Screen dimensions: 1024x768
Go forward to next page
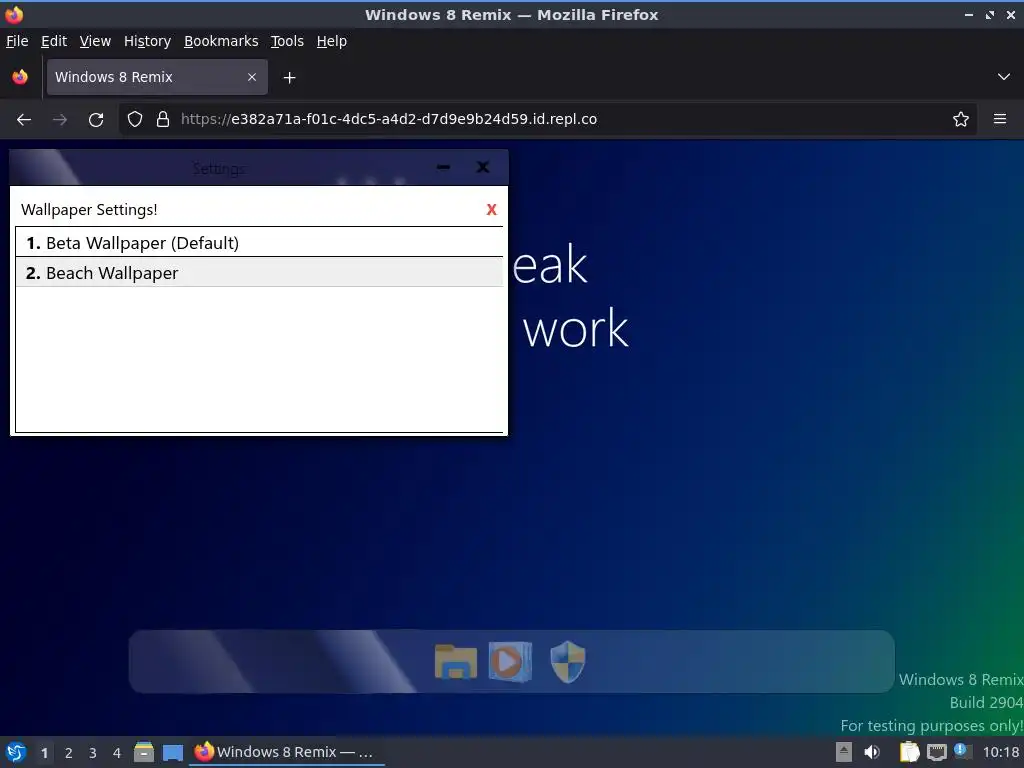(60, 120)
